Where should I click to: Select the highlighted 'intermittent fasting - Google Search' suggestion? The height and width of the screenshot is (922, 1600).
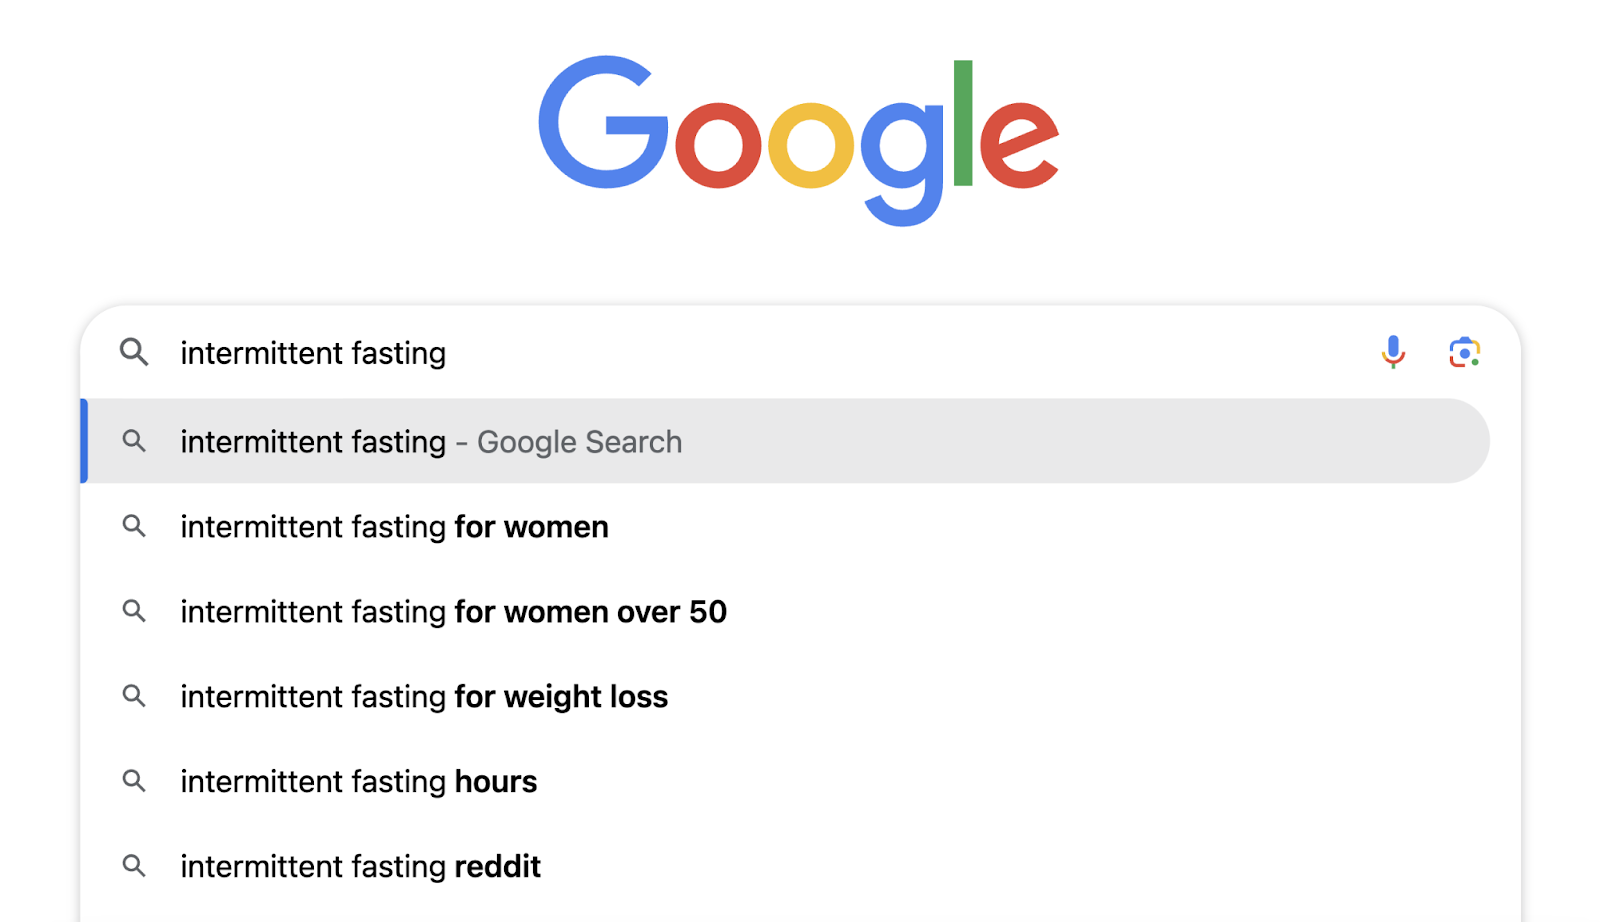(x=430, y=441)
